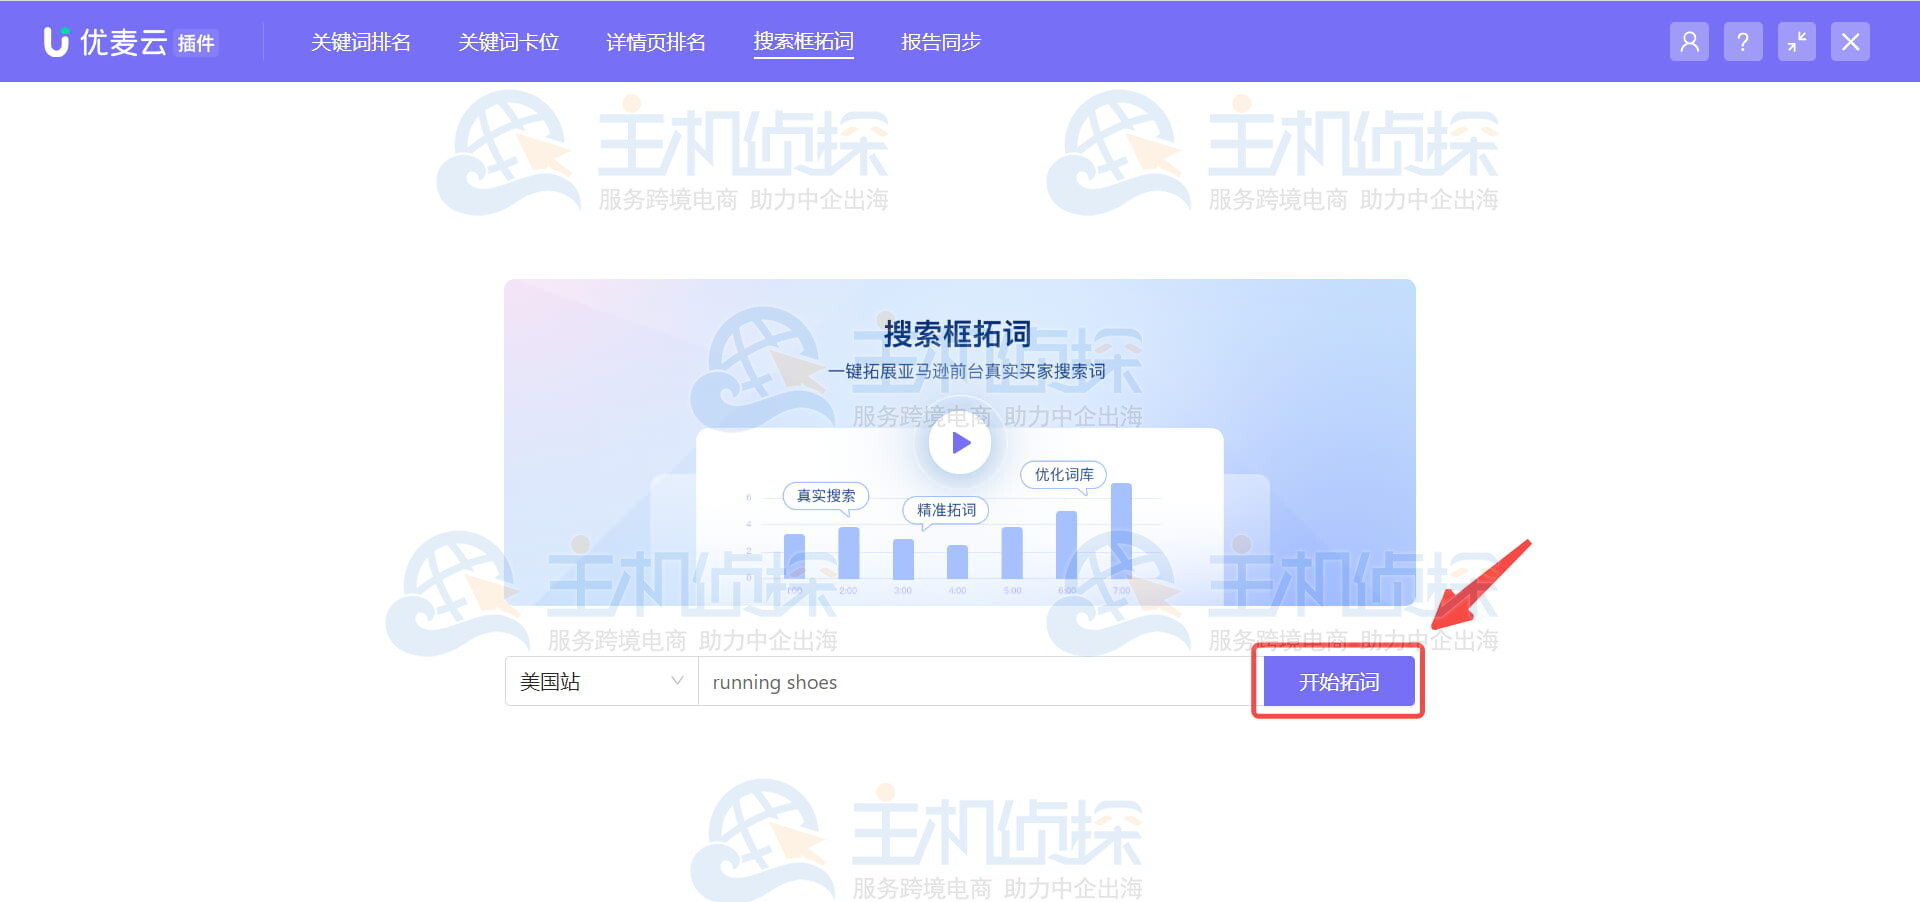Click the chevron arrow next to 美国站

pyautogui.click(x=679, y=681)
